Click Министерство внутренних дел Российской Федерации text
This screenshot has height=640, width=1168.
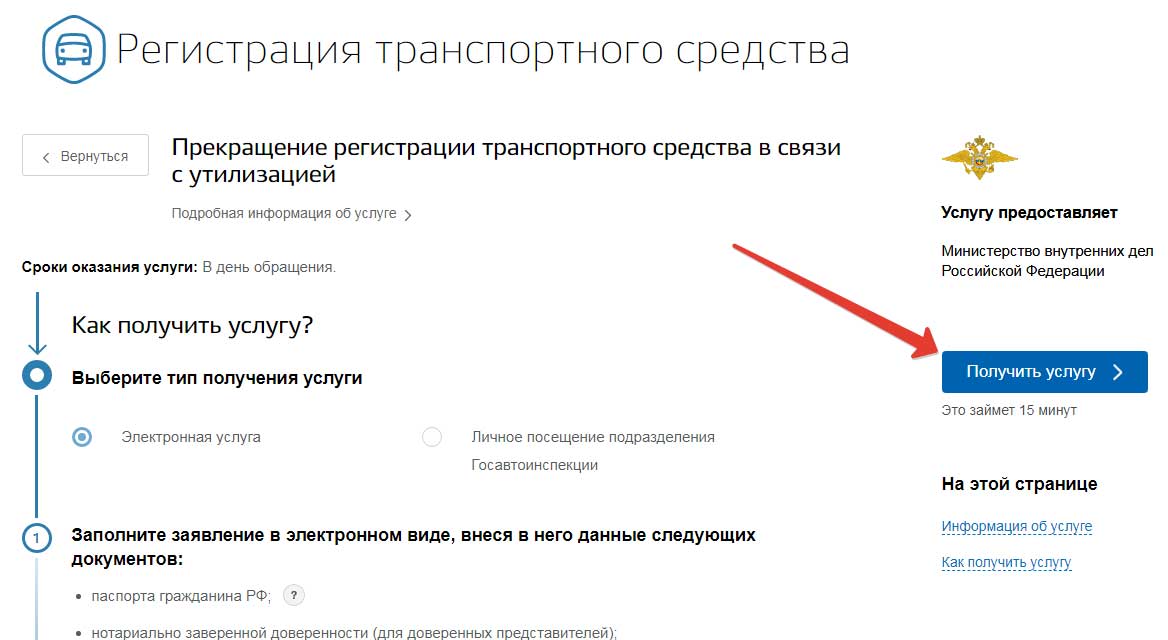pos(1047,261)
